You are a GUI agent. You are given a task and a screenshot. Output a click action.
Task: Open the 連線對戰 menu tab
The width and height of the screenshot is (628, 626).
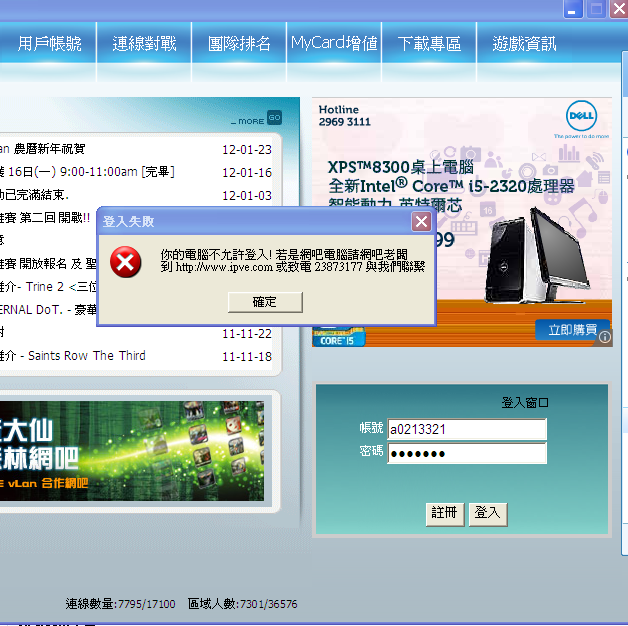pyautogui.click(x=144, y=44)
